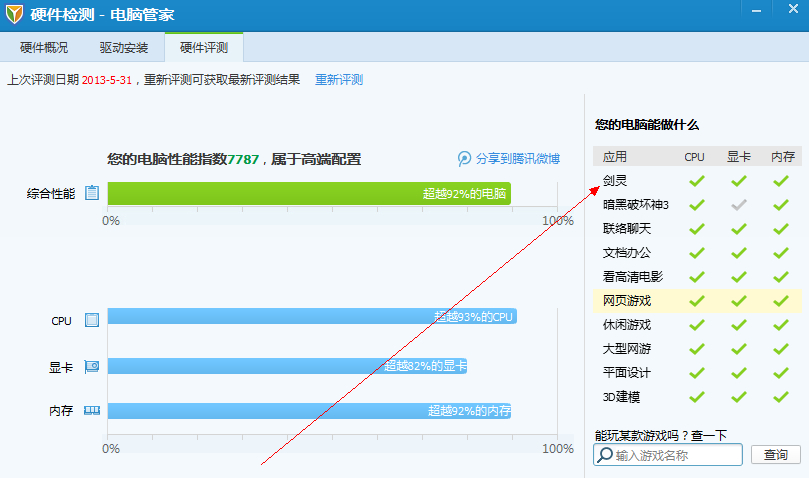Click the CPU checkmark for 3D建模

click(697, 397)
